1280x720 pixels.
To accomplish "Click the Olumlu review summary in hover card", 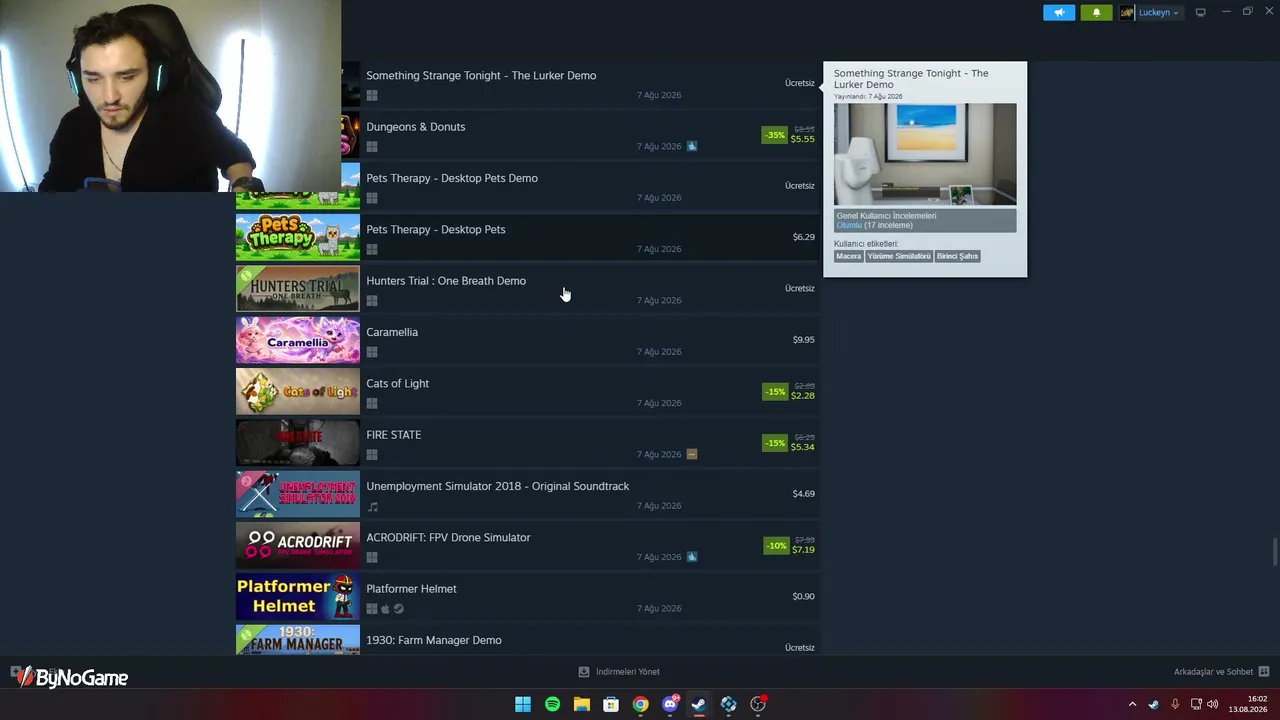I will (x=874, y=225).
